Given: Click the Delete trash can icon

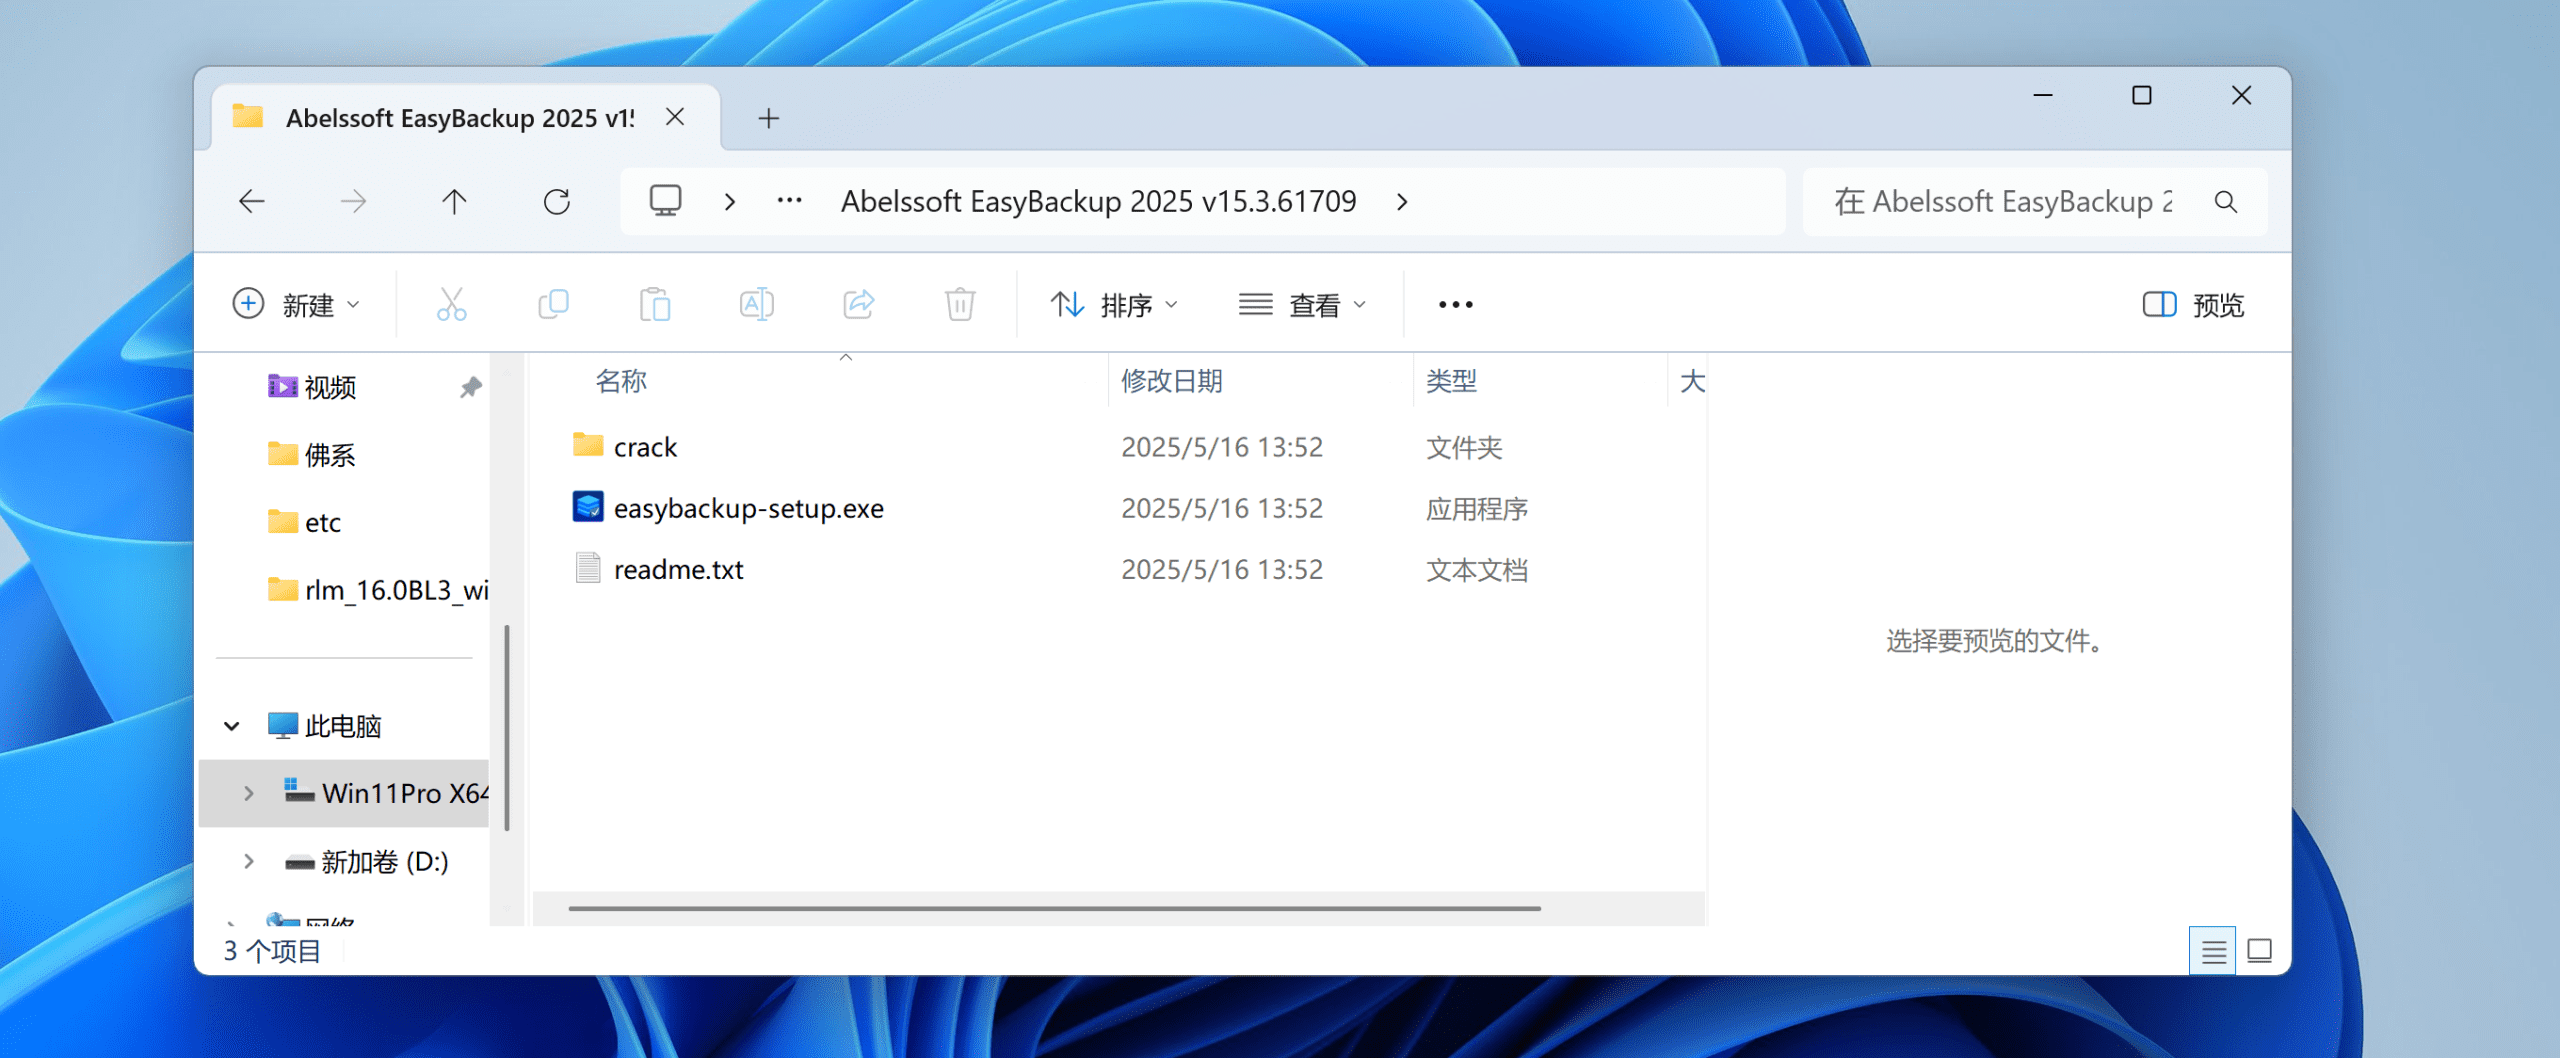Looking at the screenshot, I should [959, 304].
